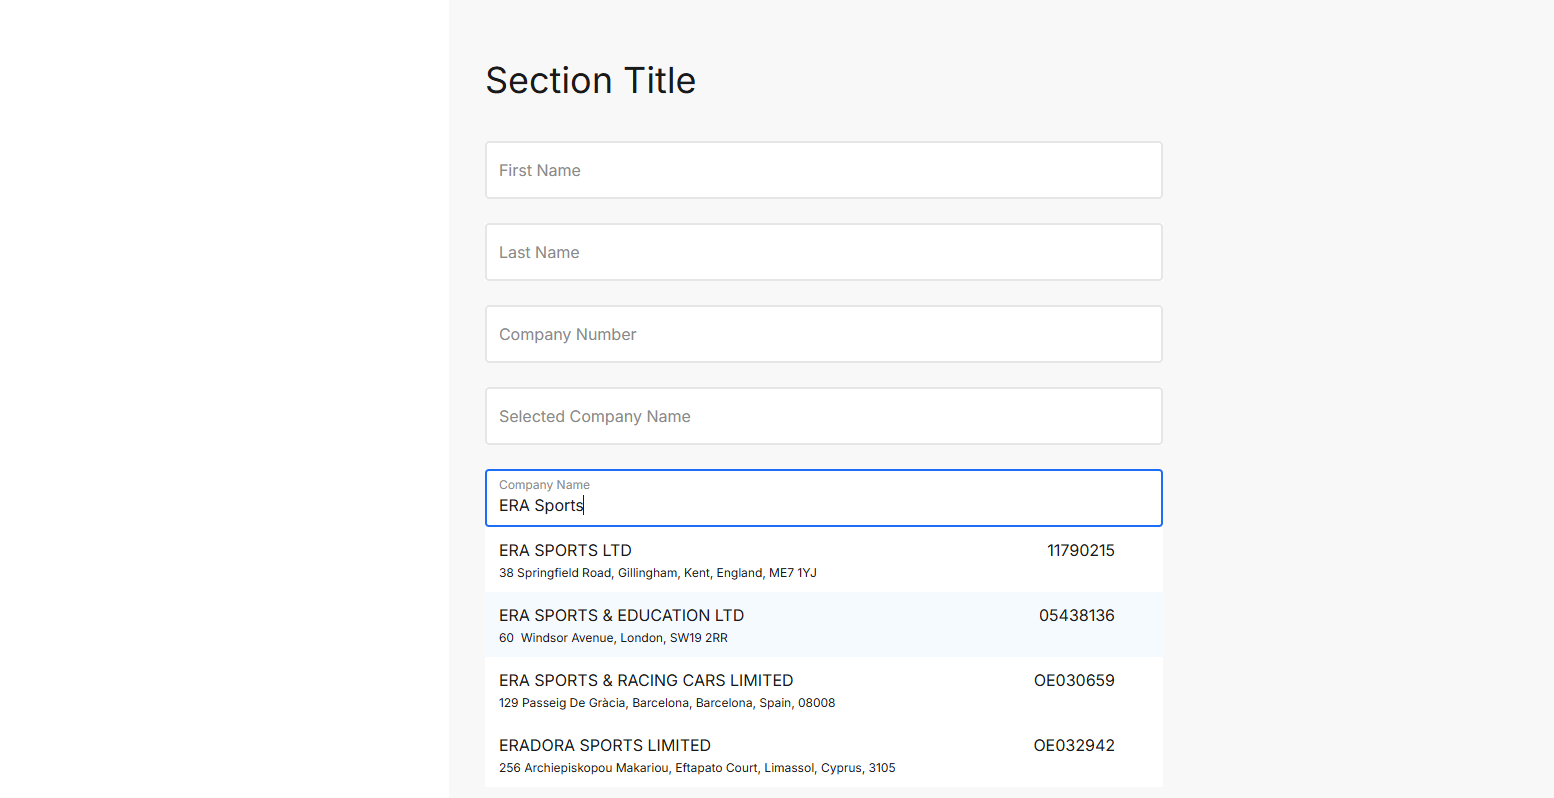Select the result numbered OE030659
Image resolution: width=1554 pixels, height=798 pixels.
[x=1074, y=680]
